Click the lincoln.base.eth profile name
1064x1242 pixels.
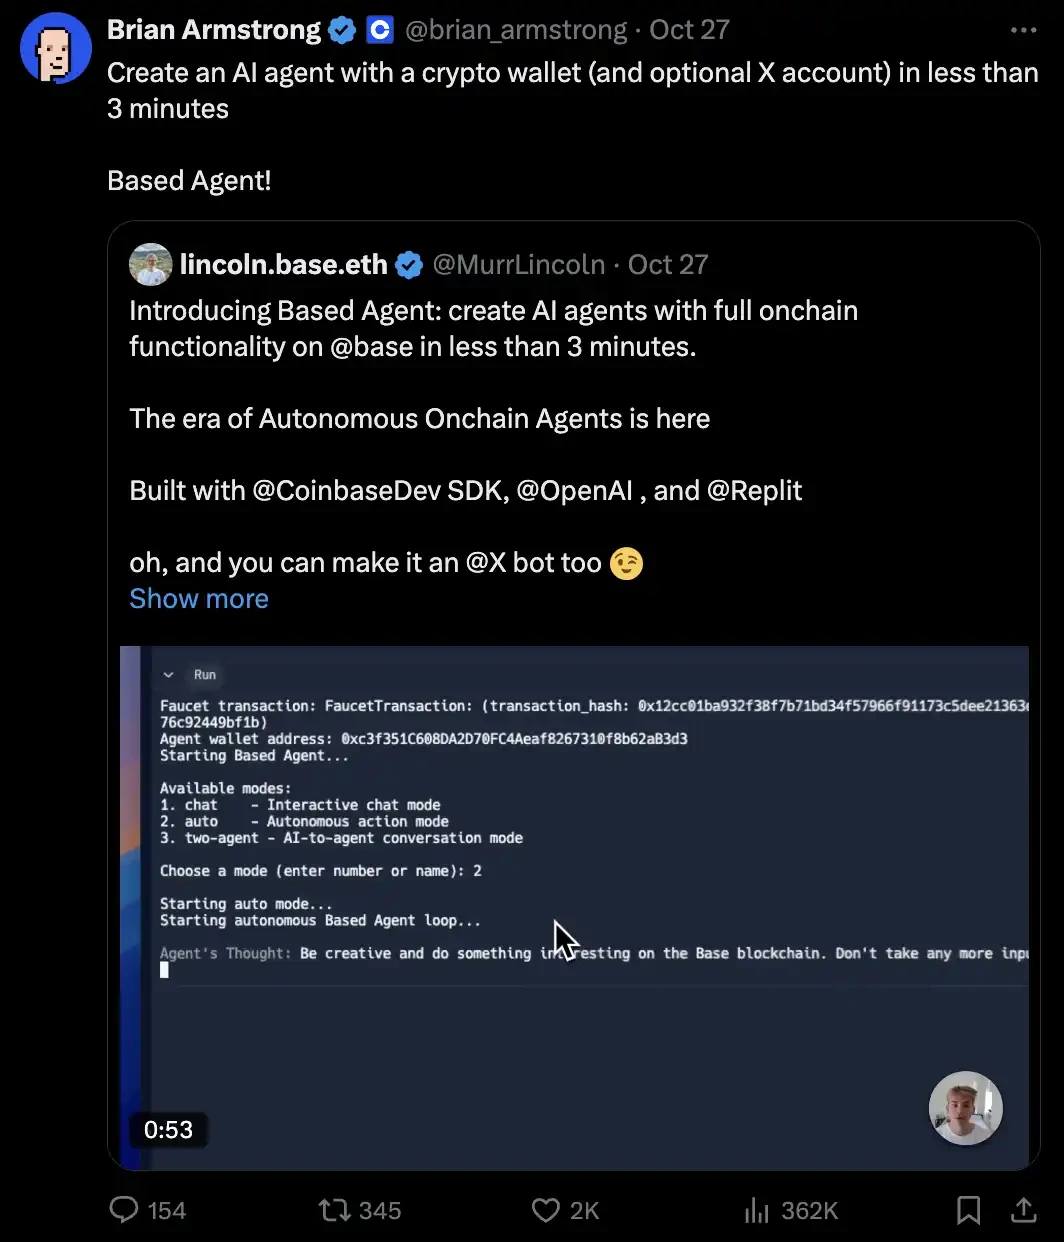[283, 265]
